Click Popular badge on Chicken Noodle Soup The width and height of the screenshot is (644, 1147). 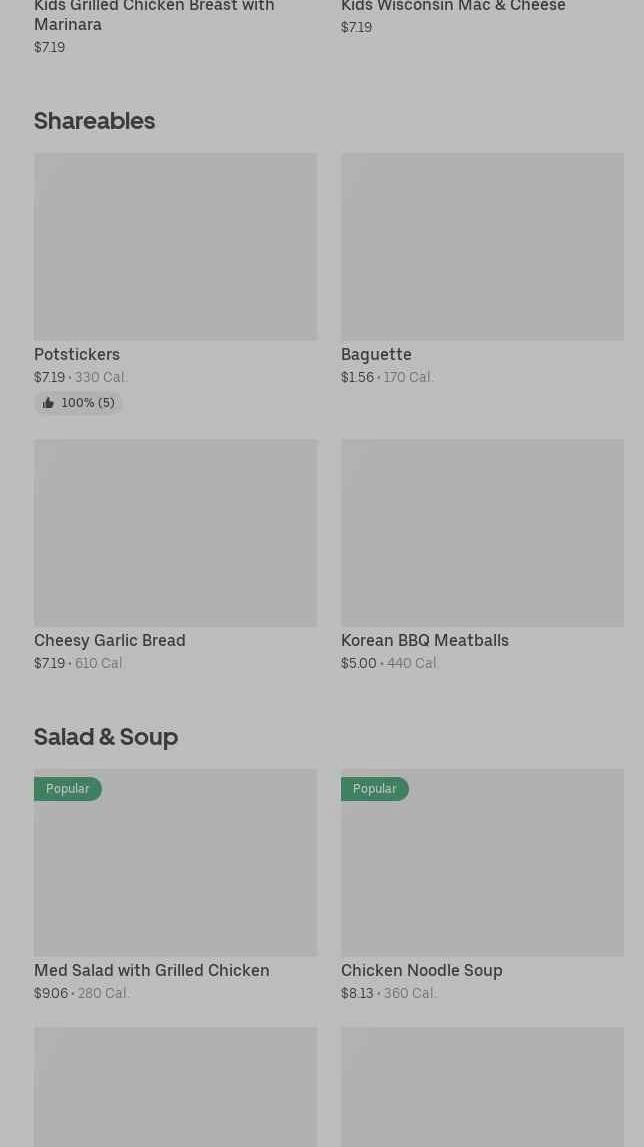click(x=375, y=789)
